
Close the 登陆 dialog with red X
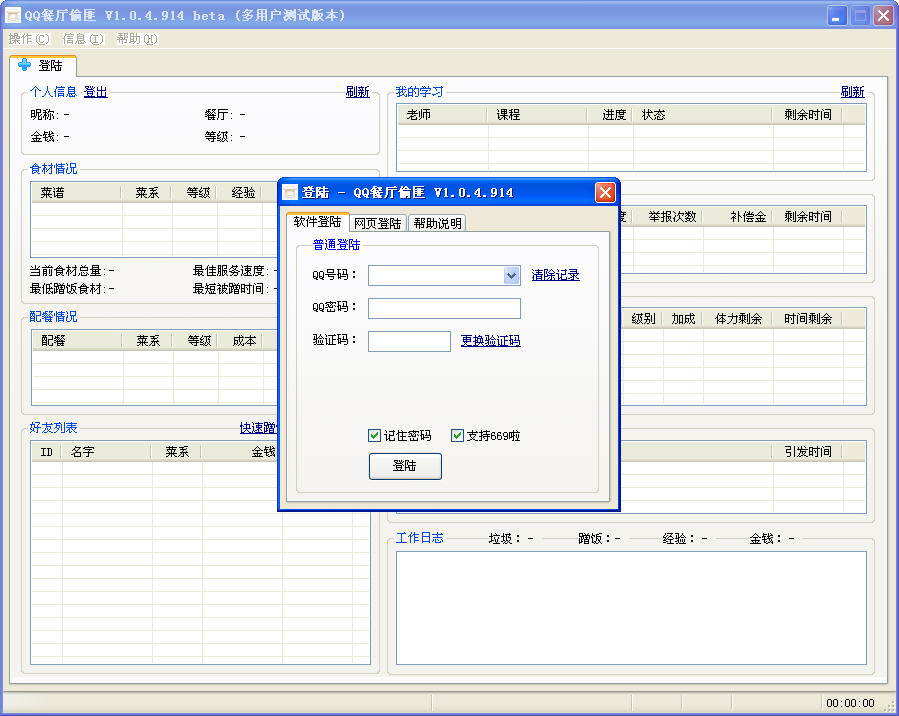pyautogui.click(x=604, y=193)
